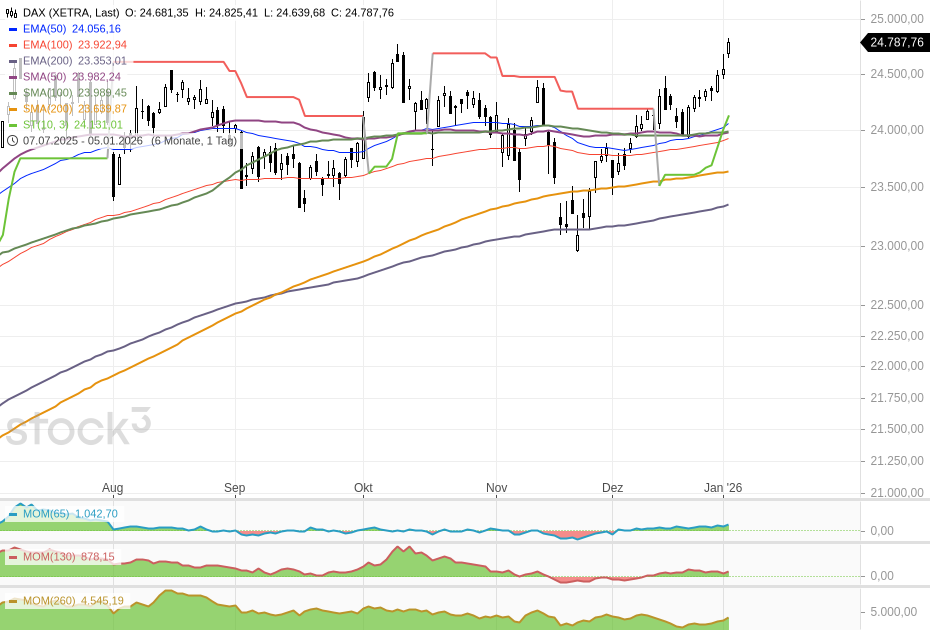Select the Jan '26 label on time axis
The image size is (930, 630).
click(x=722, y=488)
